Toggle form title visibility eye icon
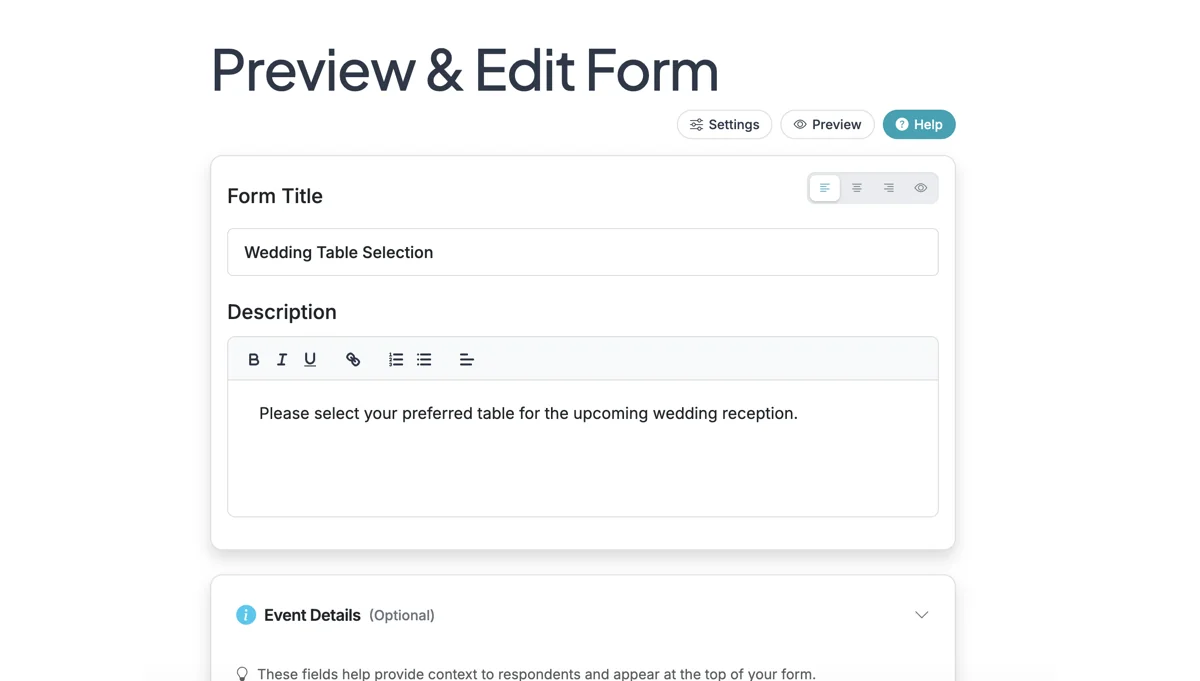 pyautogui.click(x=921, y=188)
